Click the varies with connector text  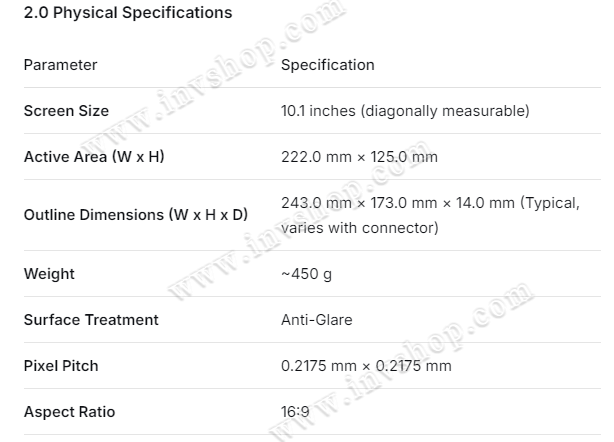[x=359, y=228]
